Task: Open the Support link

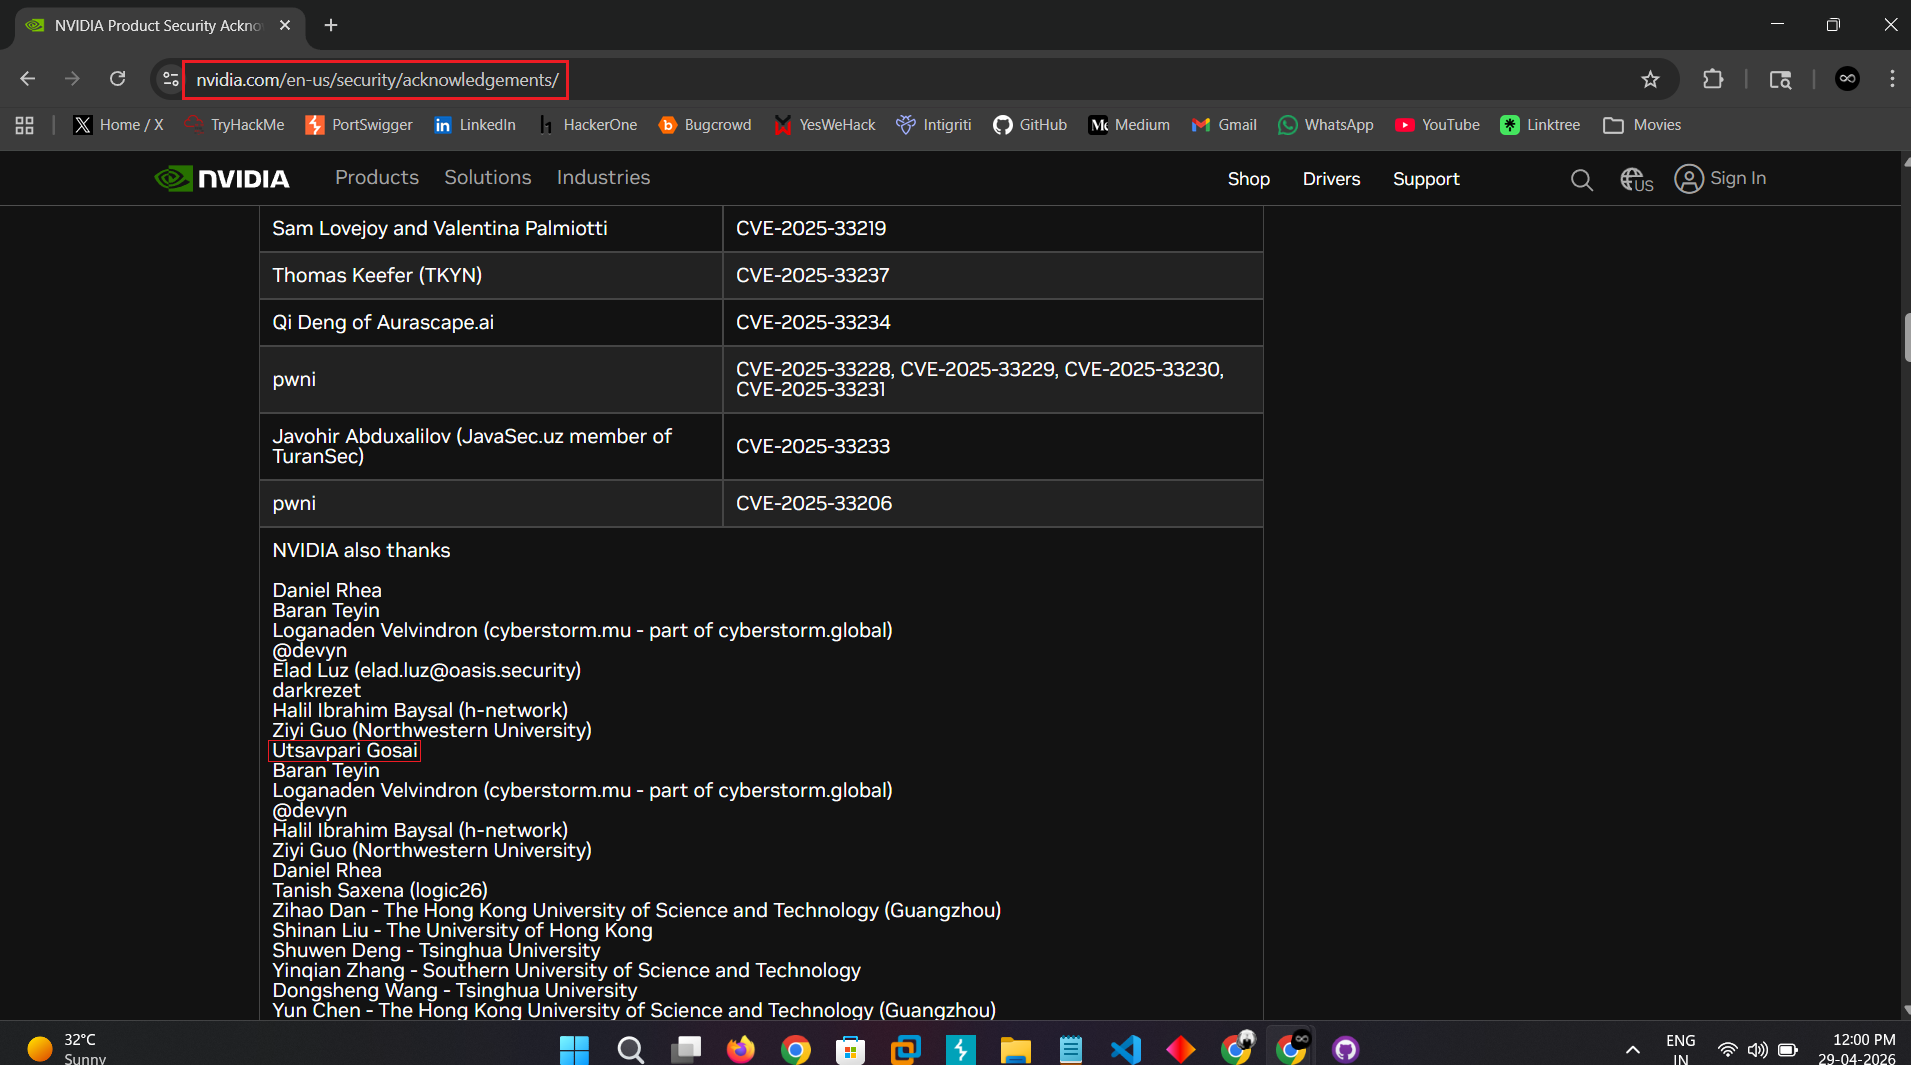Action: point(1426,179)
